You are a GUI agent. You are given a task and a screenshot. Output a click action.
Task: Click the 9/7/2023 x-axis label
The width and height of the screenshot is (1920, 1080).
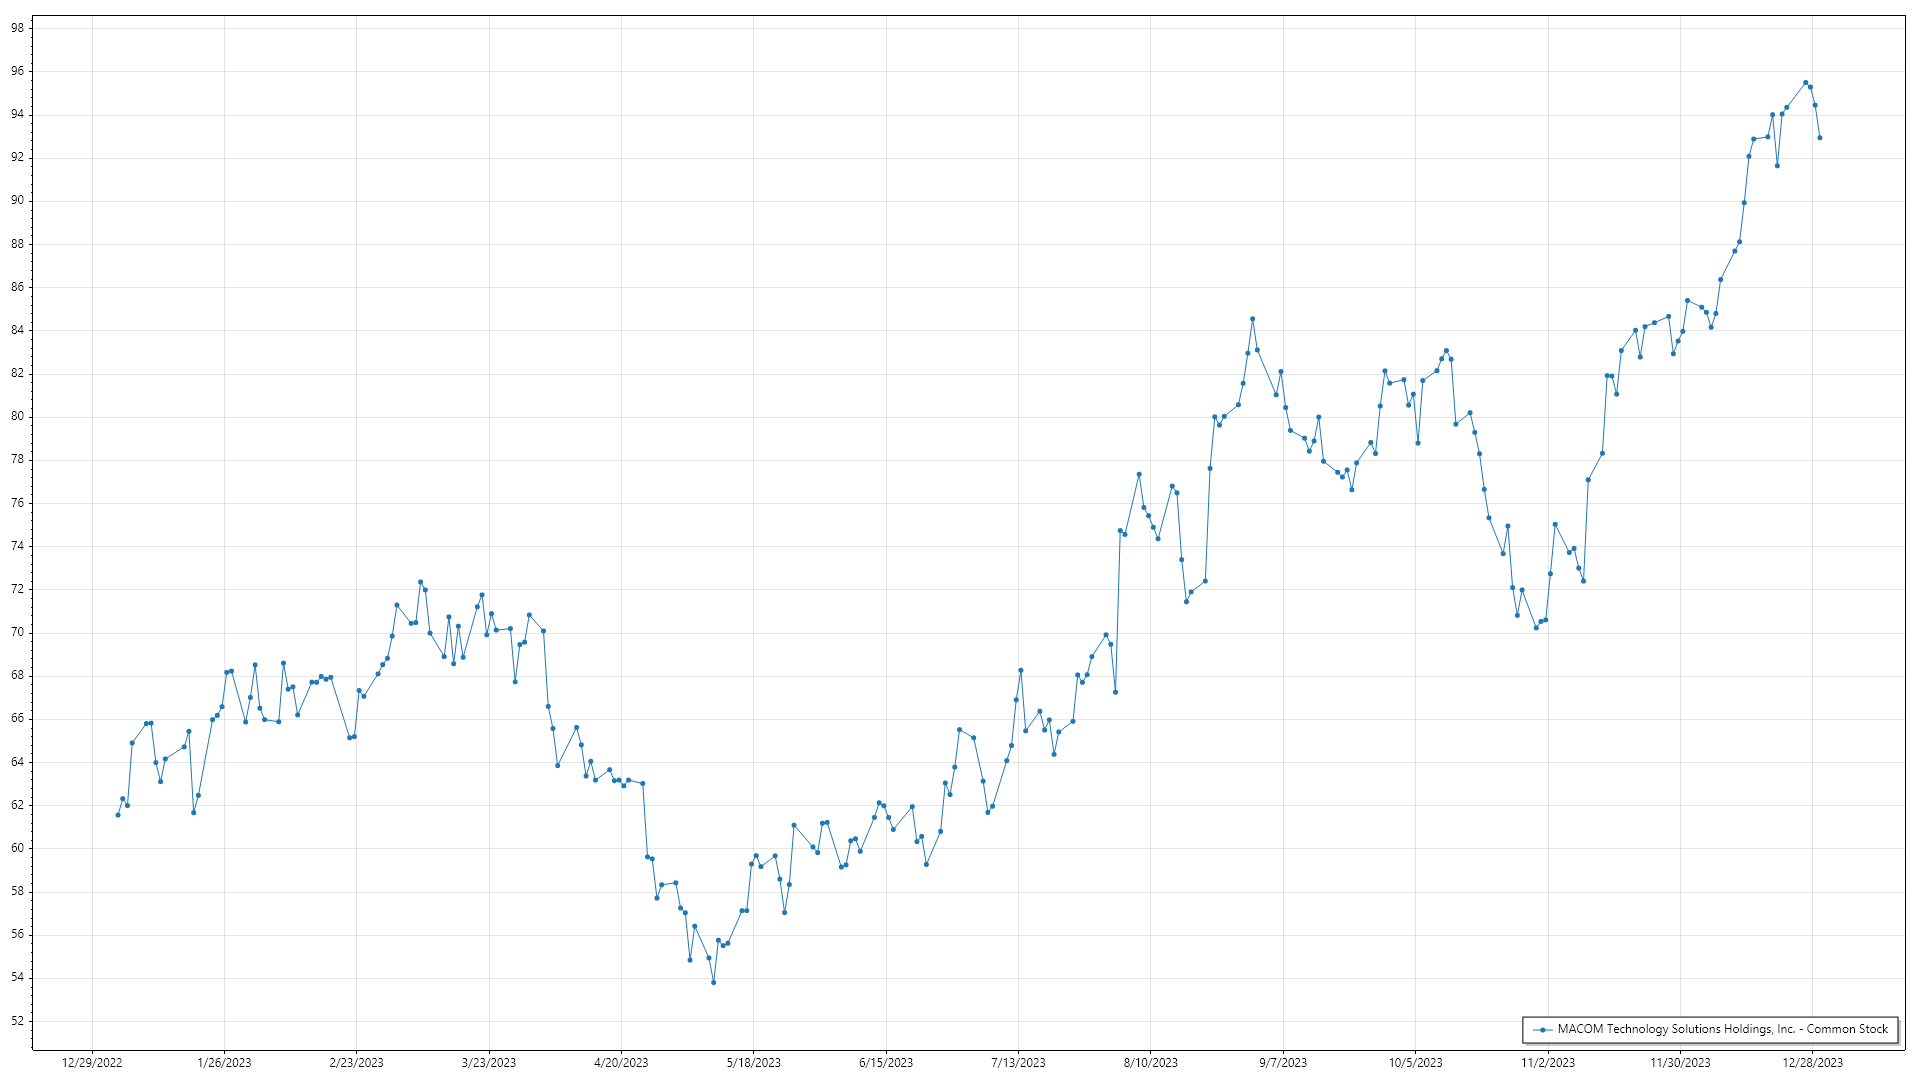coord(1283,1063)
